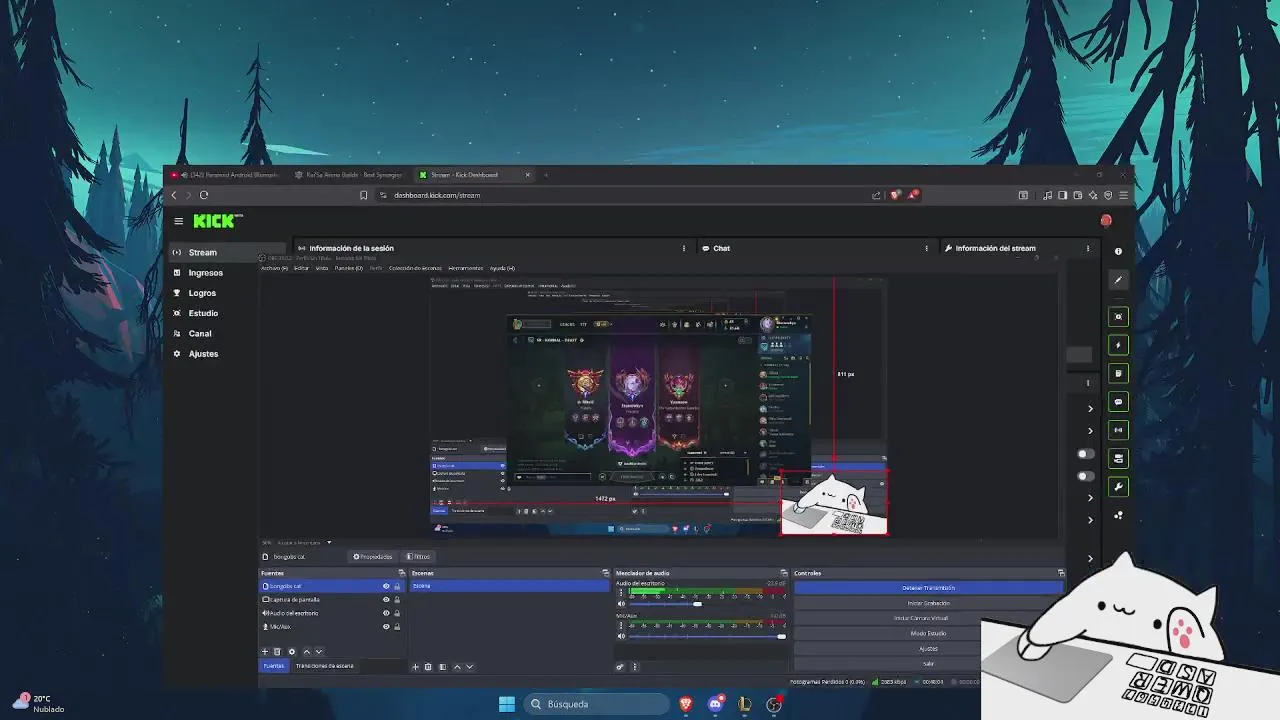Click Modo Estudio button
Screen dimensions: 1280x720
[x=928, y=633]
